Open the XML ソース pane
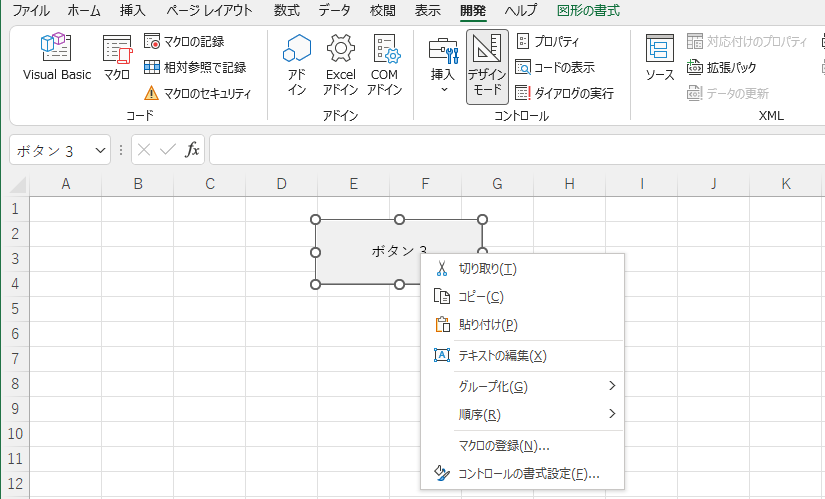The image size is (825, 499). (x=660, y=58)
